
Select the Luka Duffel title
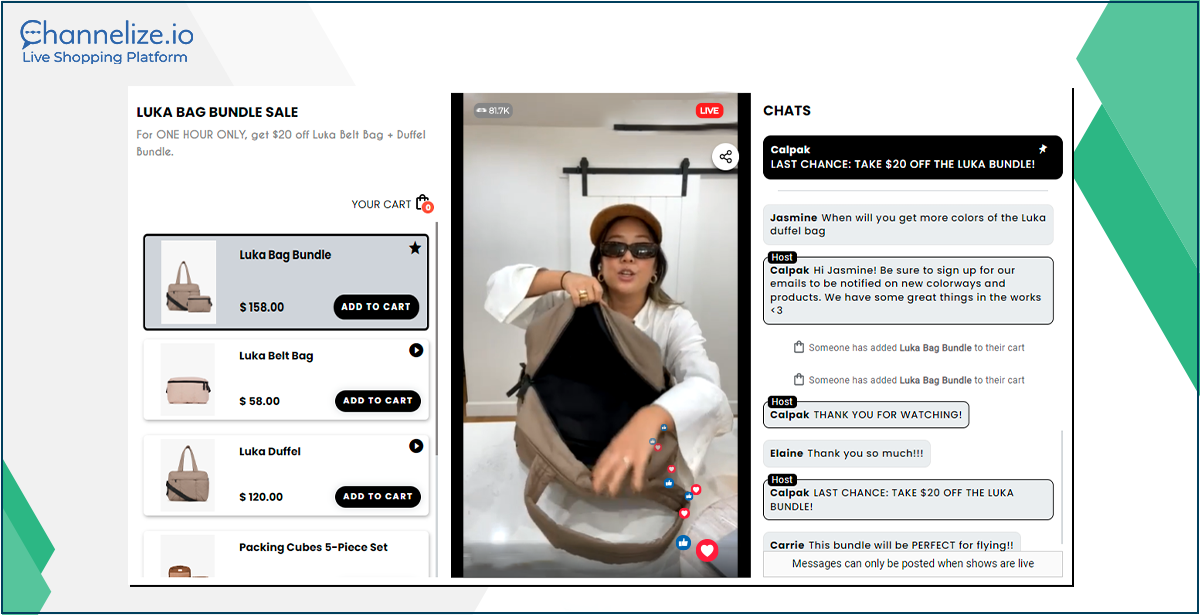(270, 452)
